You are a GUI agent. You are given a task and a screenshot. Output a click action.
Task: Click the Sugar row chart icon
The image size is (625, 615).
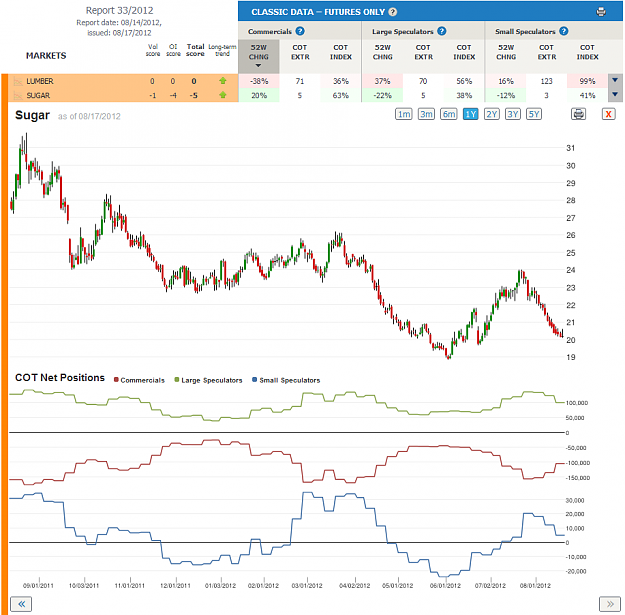(18, 96)
